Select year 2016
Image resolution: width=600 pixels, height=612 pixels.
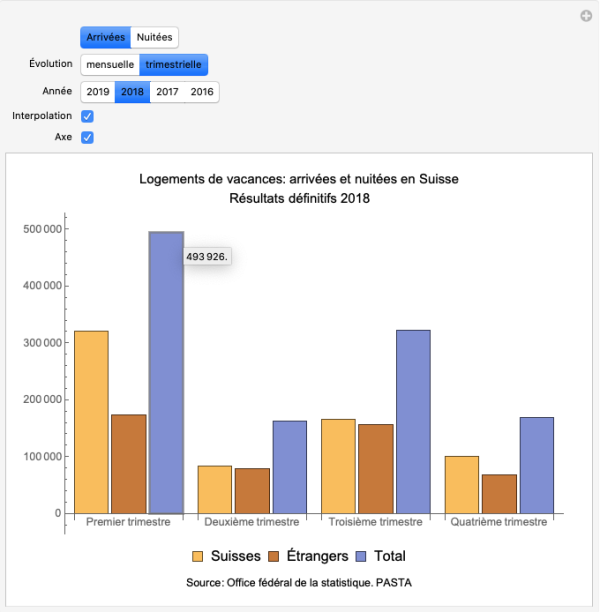coord(201,91)
